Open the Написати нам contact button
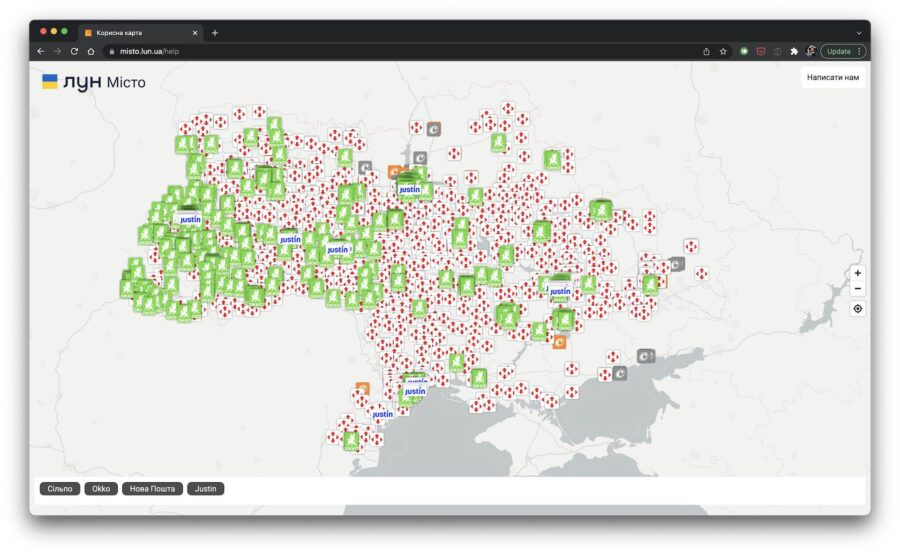Screen dimensions: 900x554 (x=833, y=78)
